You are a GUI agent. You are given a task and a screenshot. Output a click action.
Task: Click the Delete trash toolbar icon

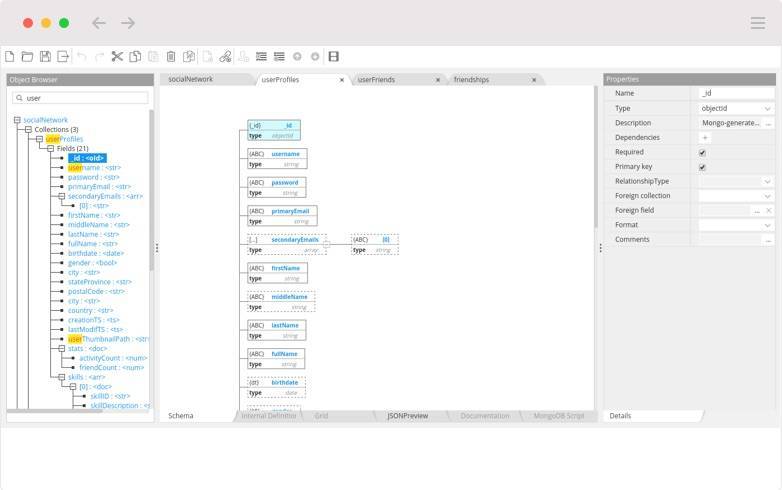tap(171, 57)
